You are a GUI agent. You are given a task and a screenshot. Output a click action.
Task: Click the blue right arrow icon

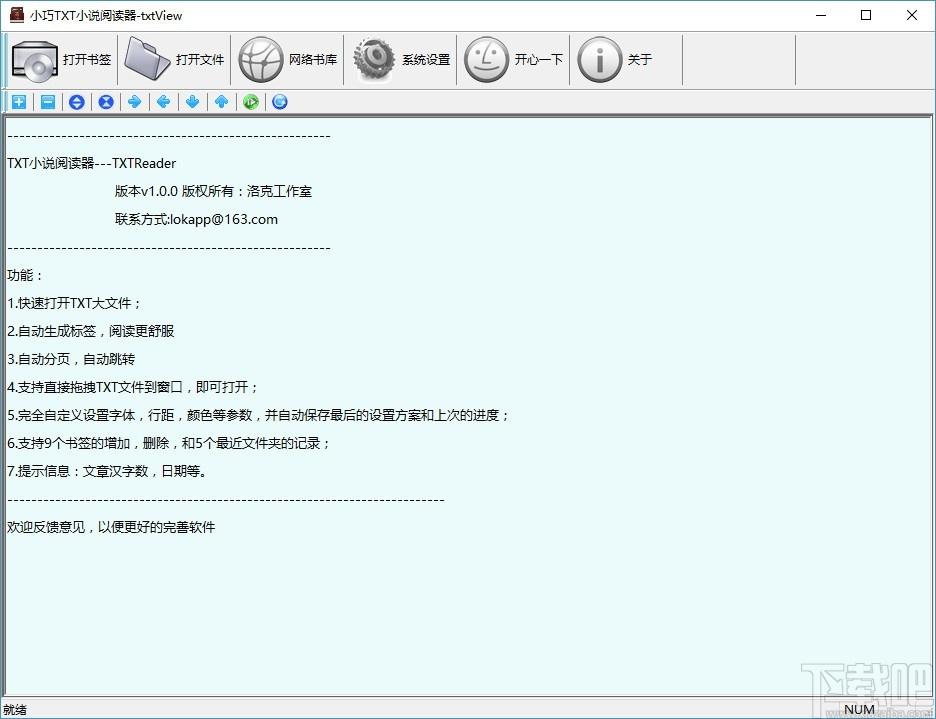click(x=134, y=102)
